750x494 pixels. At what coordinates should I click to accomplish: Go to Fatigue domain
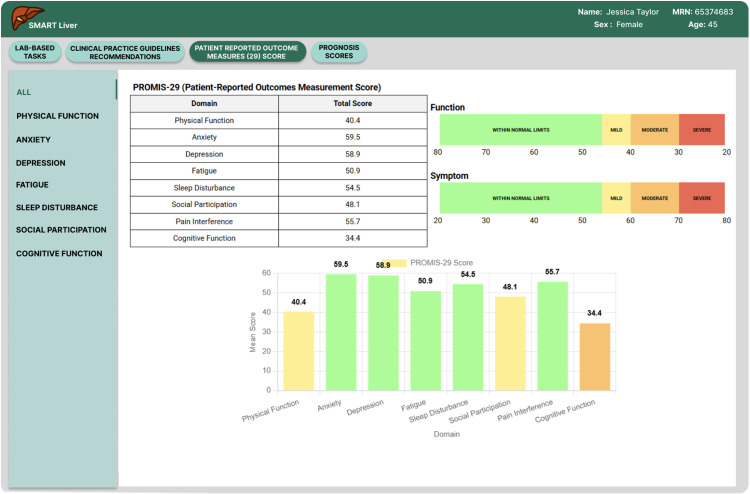(32, 185)
